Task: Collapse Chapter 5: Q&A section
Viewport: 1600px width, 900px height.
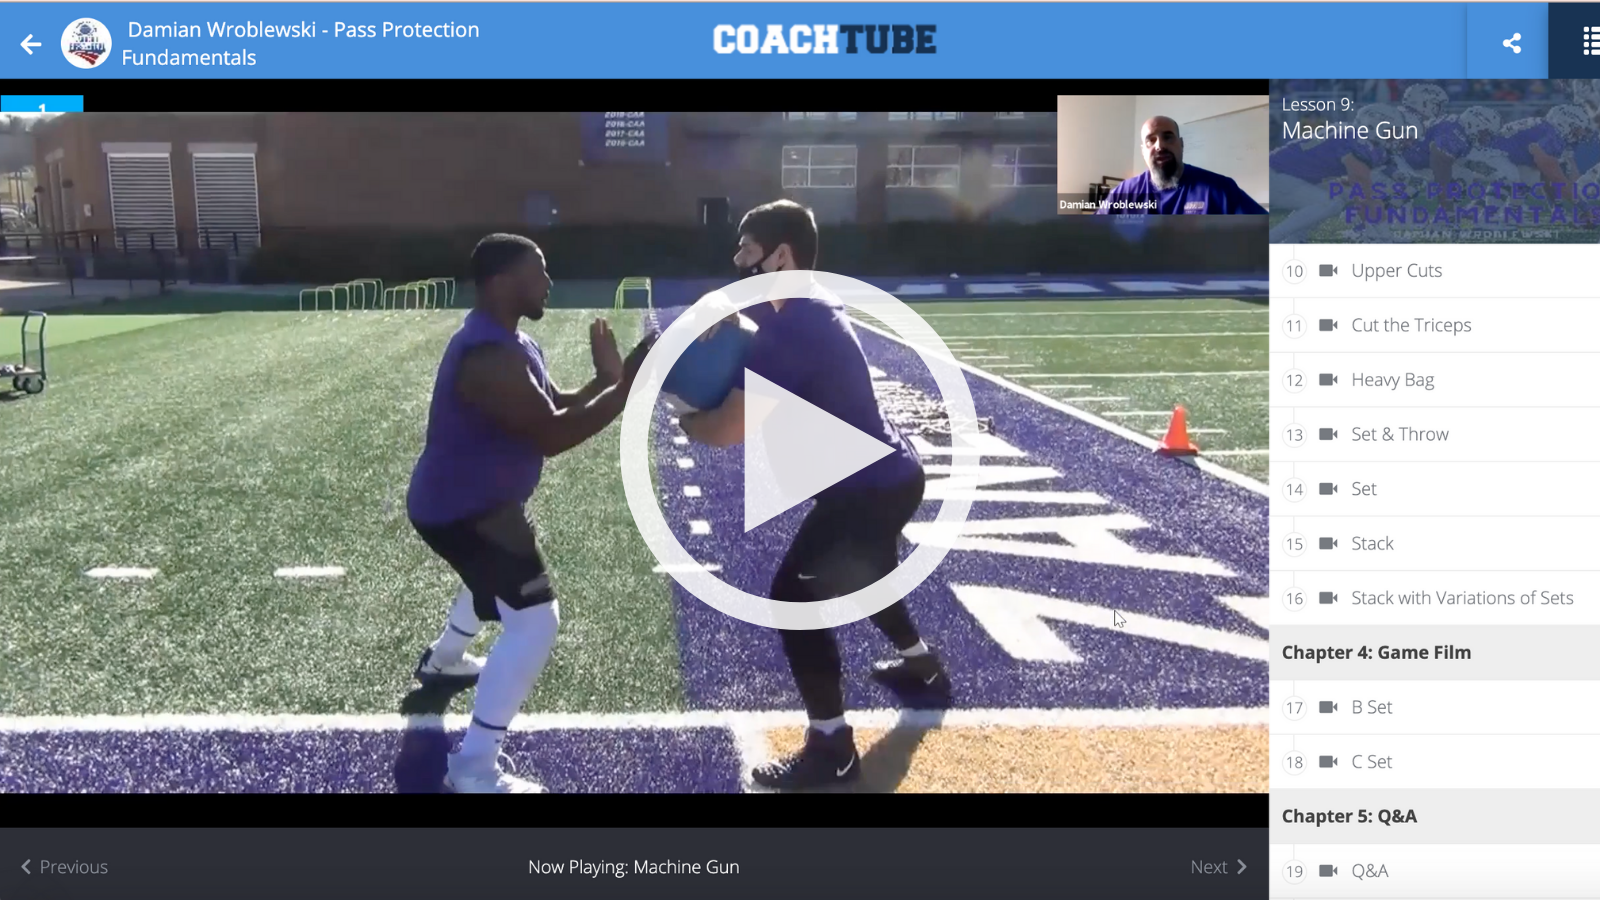Action: pyautogui.click(x=1435, y=816)
